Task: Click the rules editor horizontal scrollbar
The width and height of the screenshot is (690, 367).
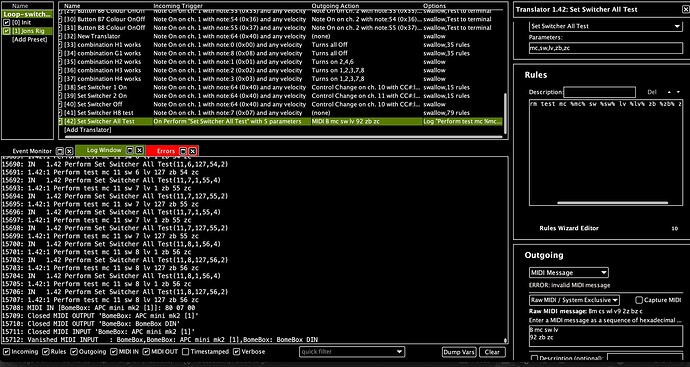Action: 613,203
